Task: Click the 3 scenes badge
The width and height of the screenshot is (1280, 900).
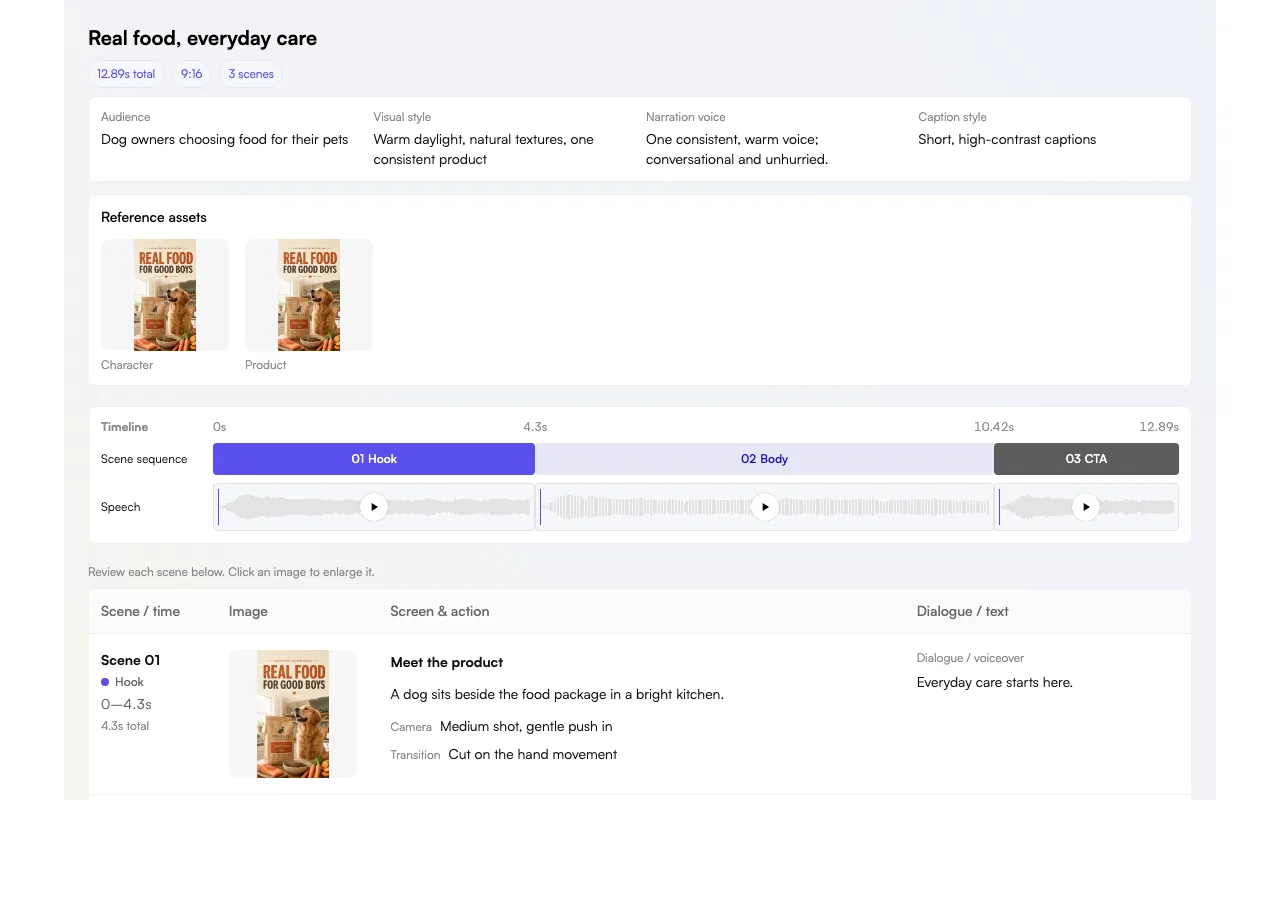Action: pyautogui.click(x=251, y=74)
